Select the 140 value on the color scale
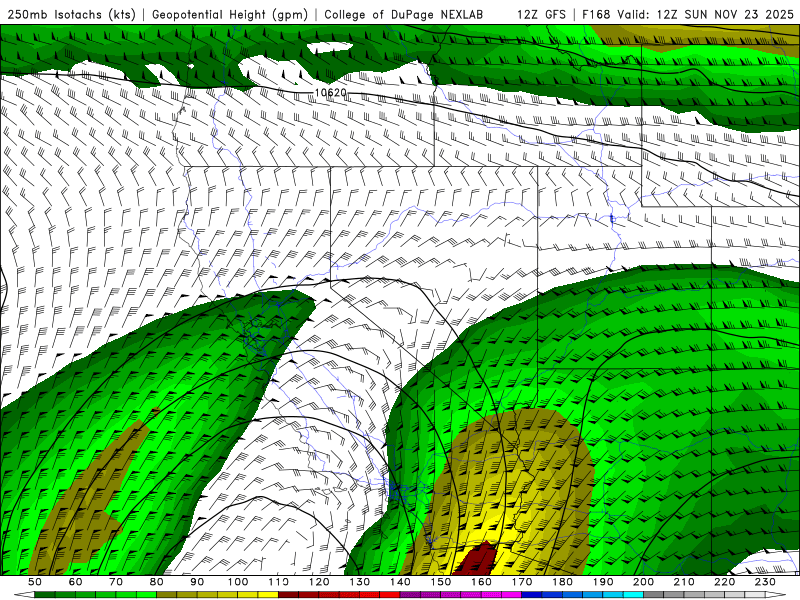800x600 pixels. point(400,582)
